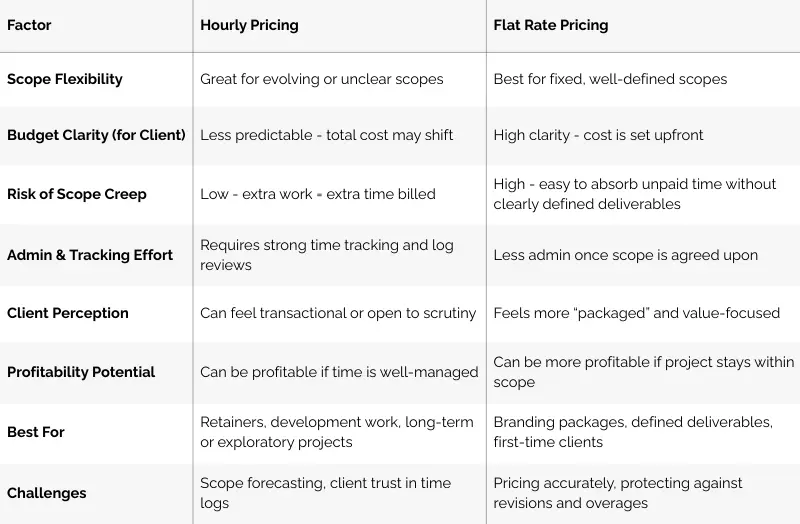800x524 pixels.
Task: Select 'High clarity - cost is set upfront' text
Action: (598, 135)
